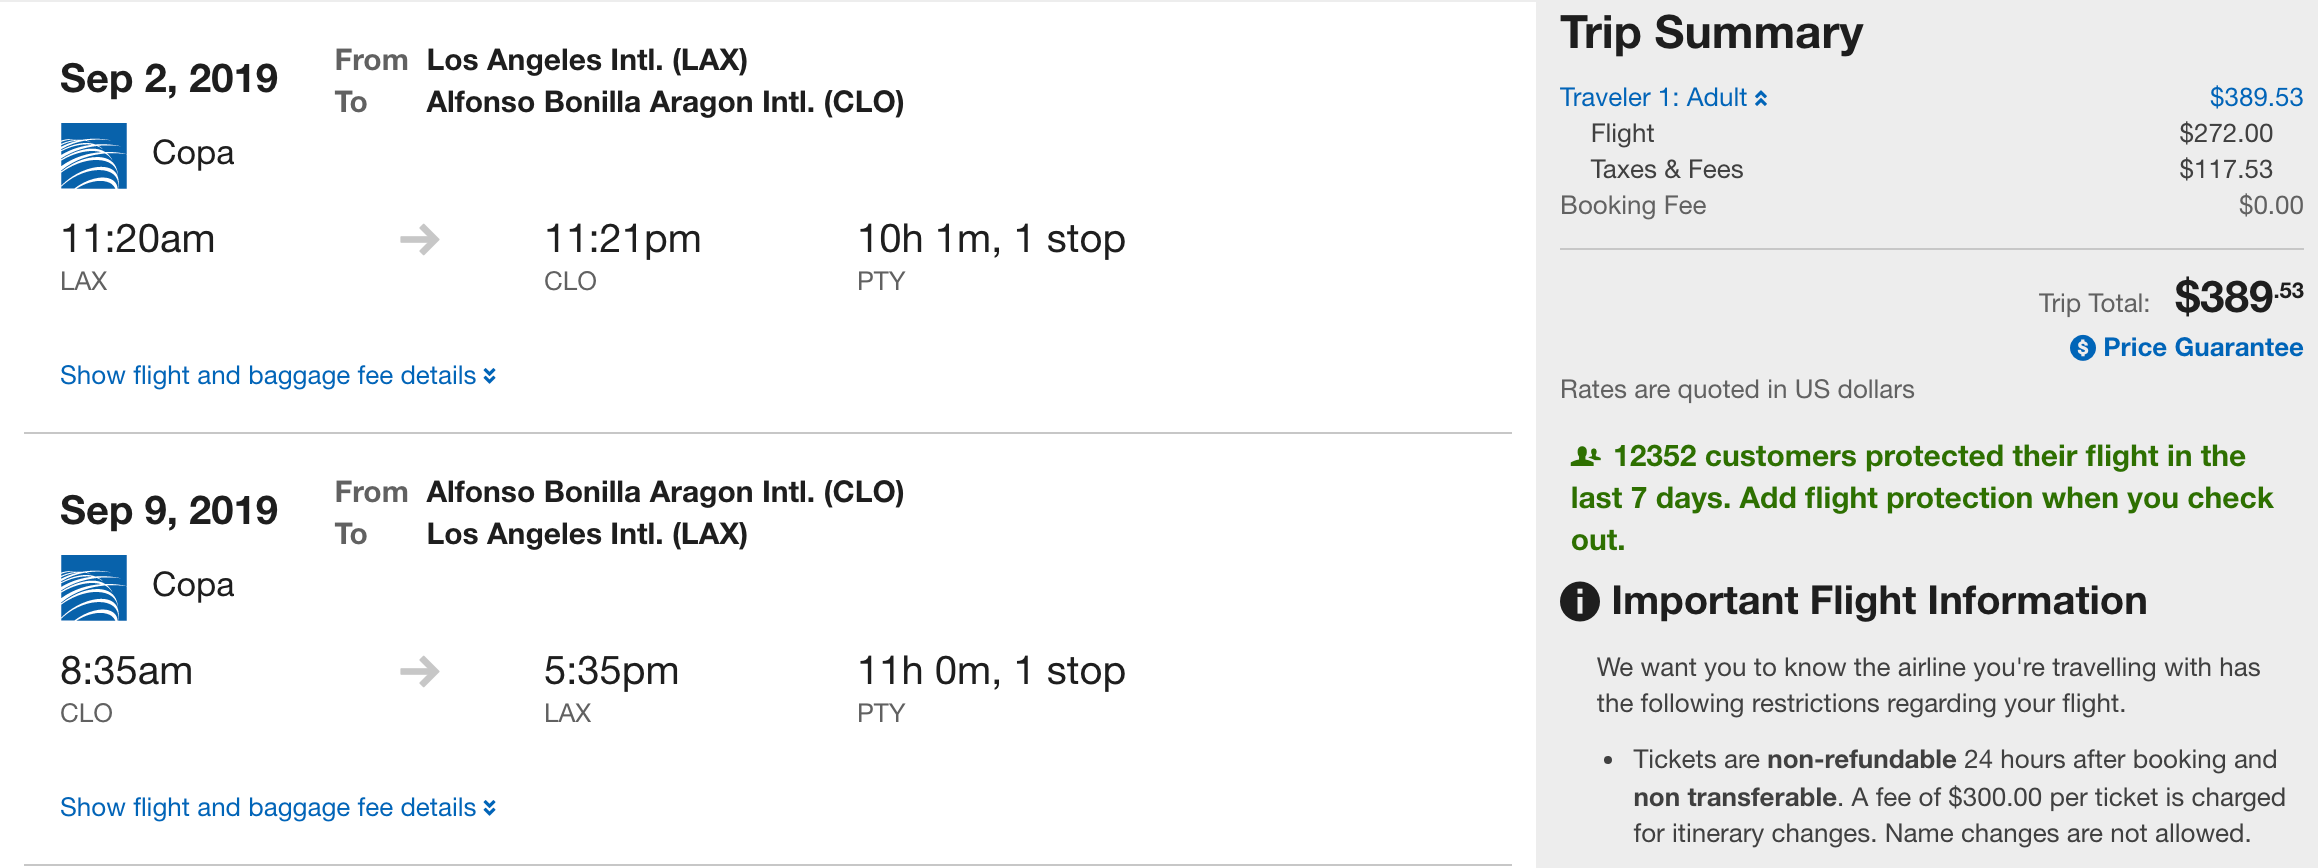Click the Trip Summary heading
Screen dimensions: 2318x868
tap(1711, 33)
